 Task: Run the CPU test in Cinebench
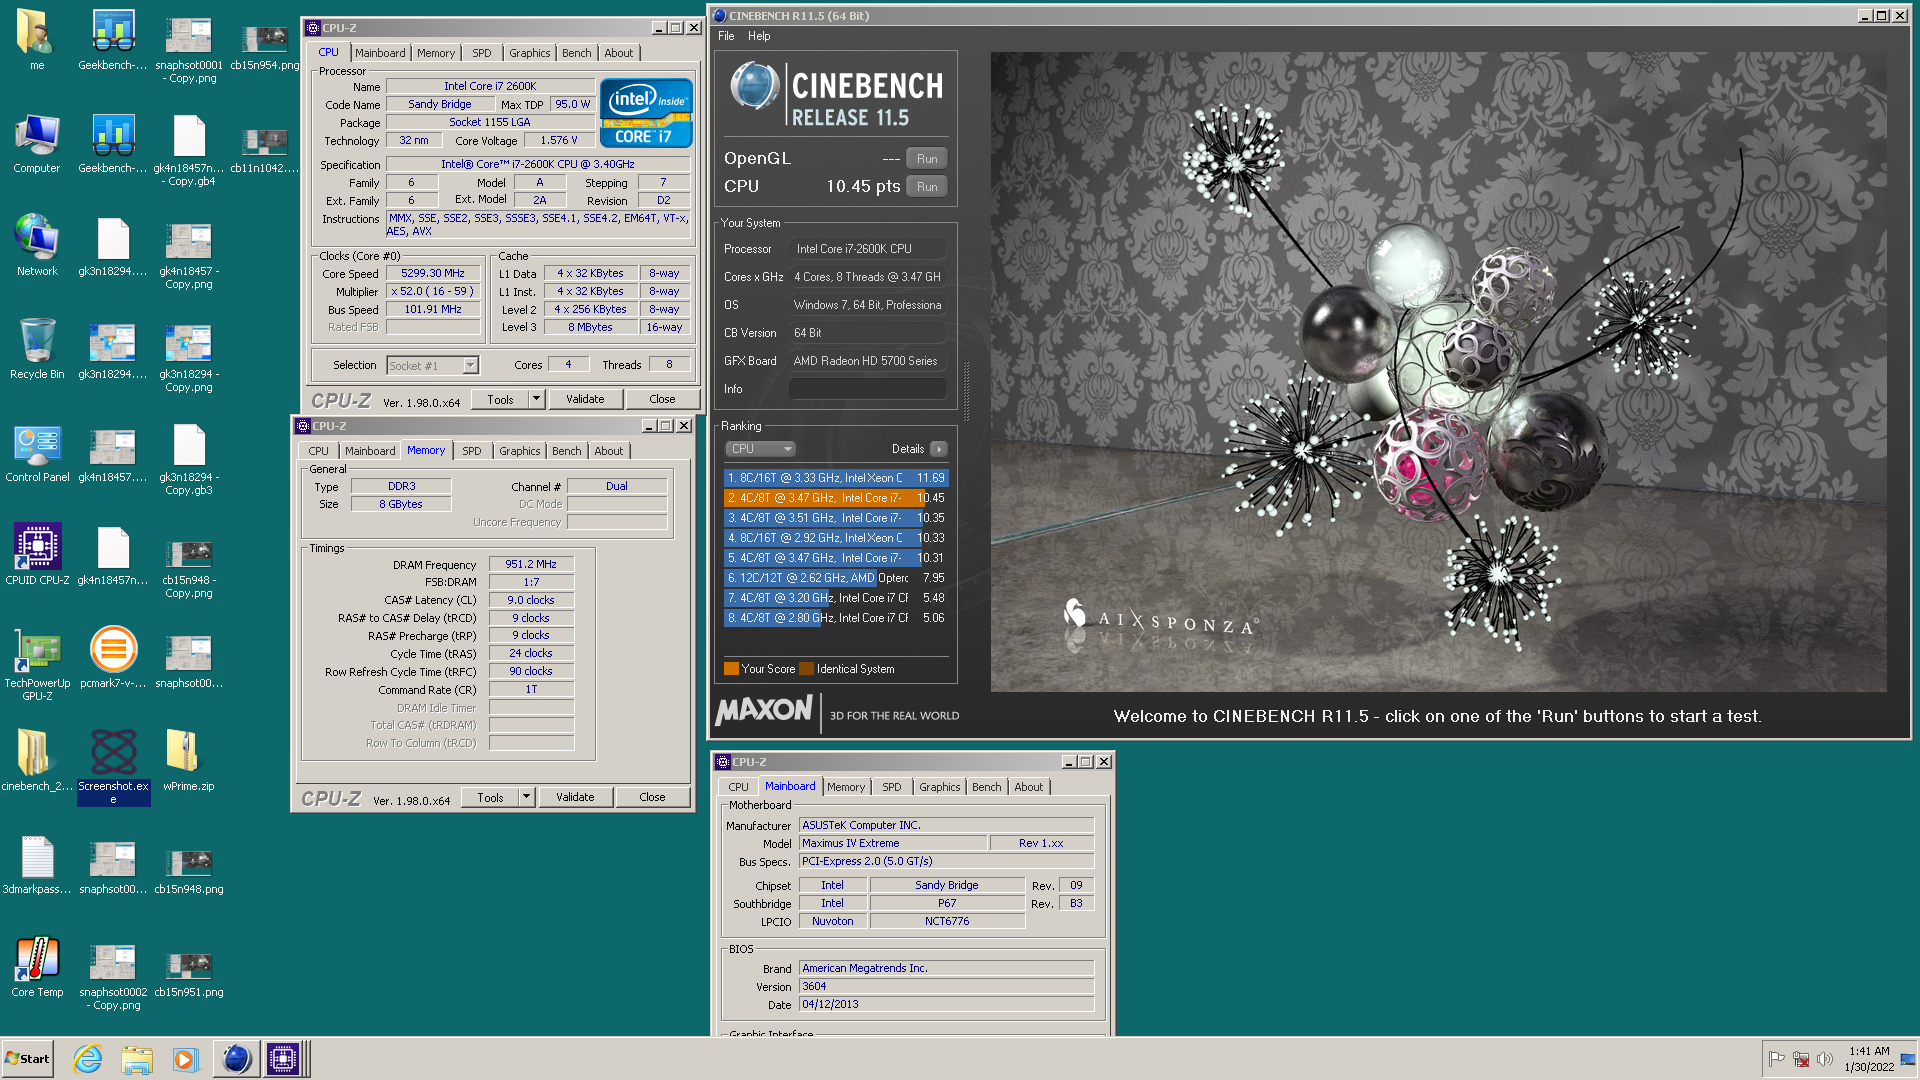pyautogui.click(x=927, y=187)
